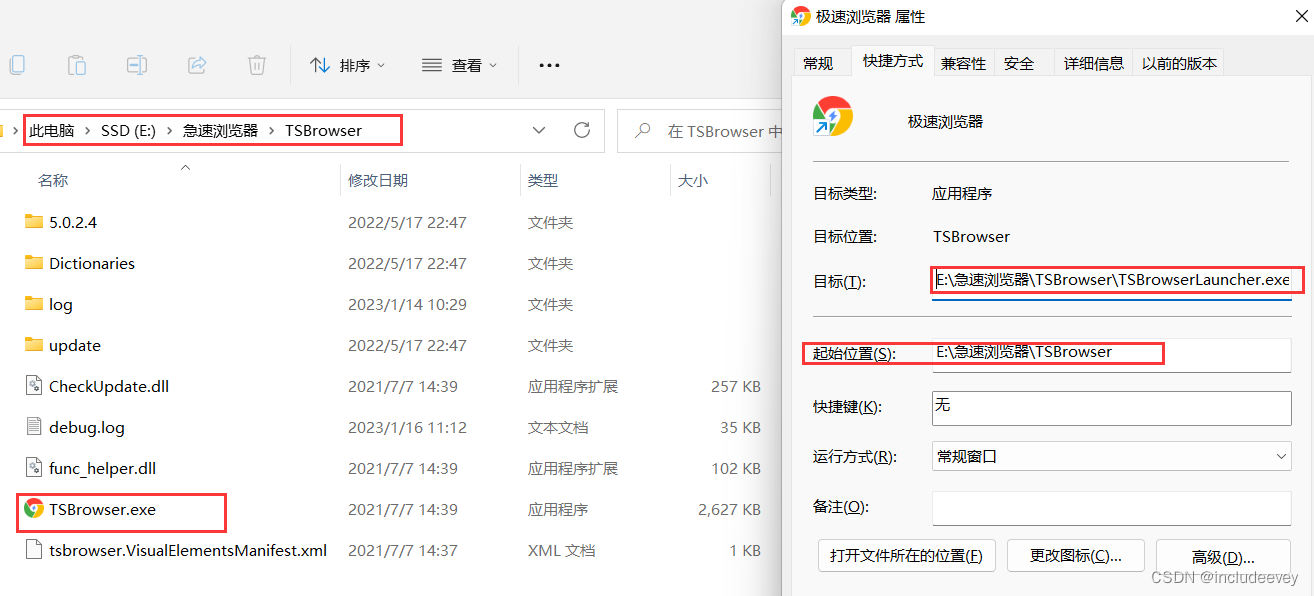Select the update folder icon
This screenshot has width=1314, height=596.
click(34, 345)
